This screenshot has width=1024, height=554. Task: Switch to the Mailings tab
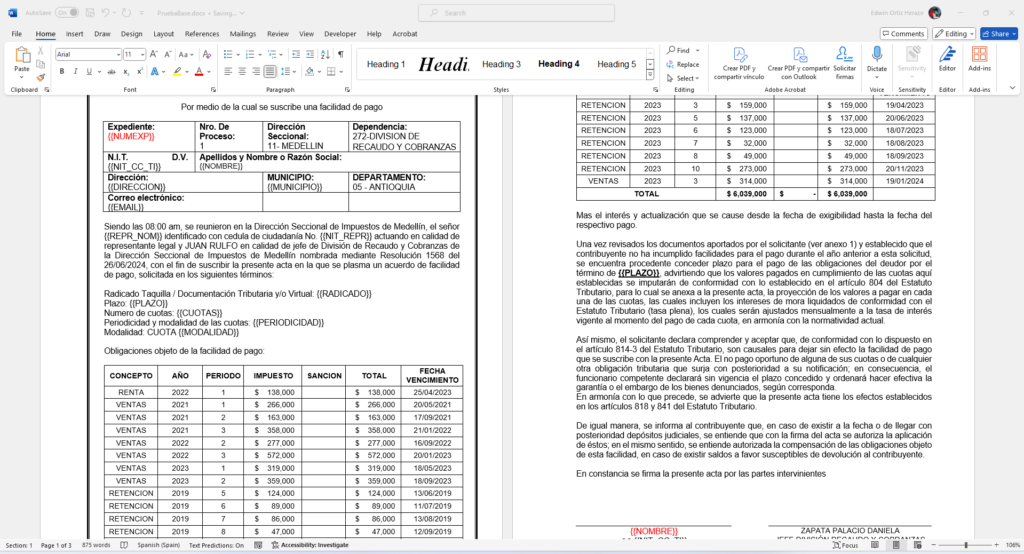tap(243, 33)
